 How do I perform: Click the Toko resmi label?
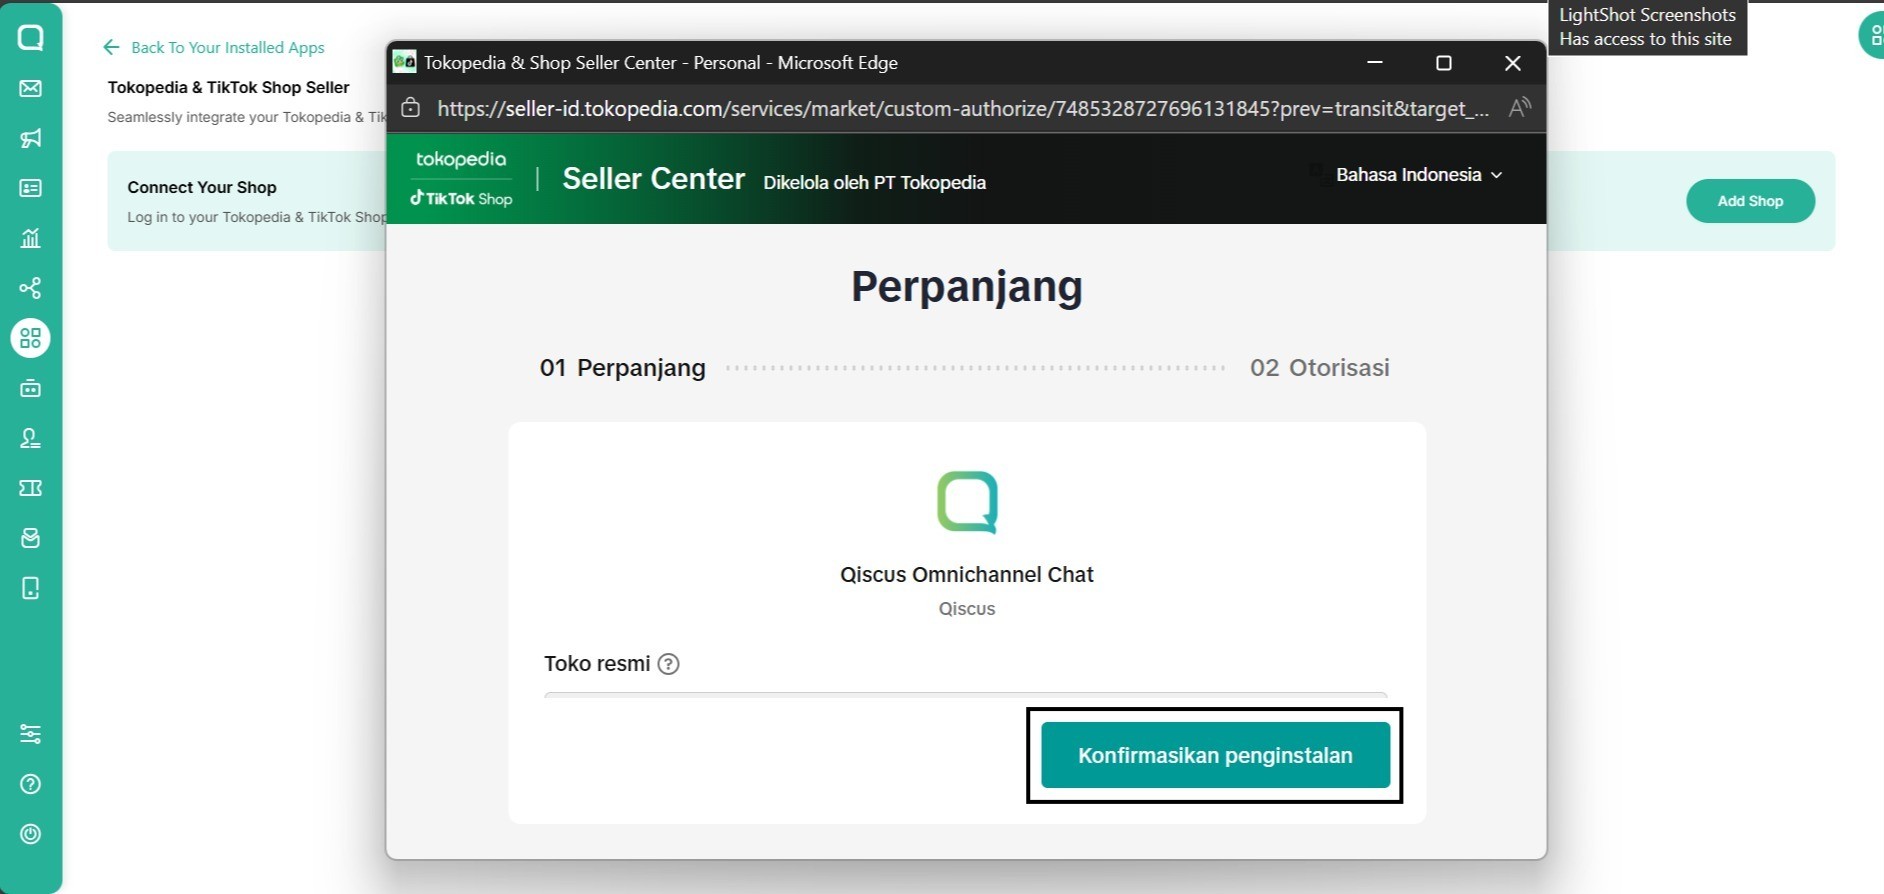597,664
